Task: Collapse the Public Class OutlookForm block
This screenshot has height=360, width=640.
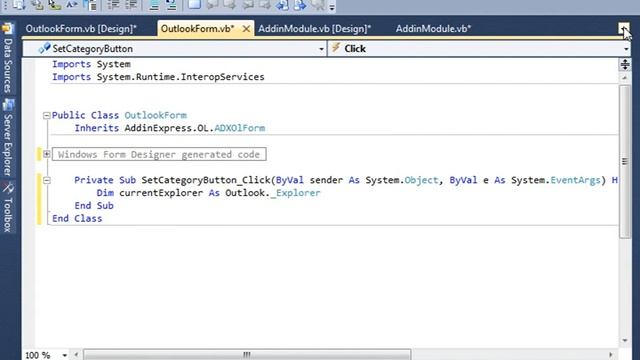Action: coord(47,116)
